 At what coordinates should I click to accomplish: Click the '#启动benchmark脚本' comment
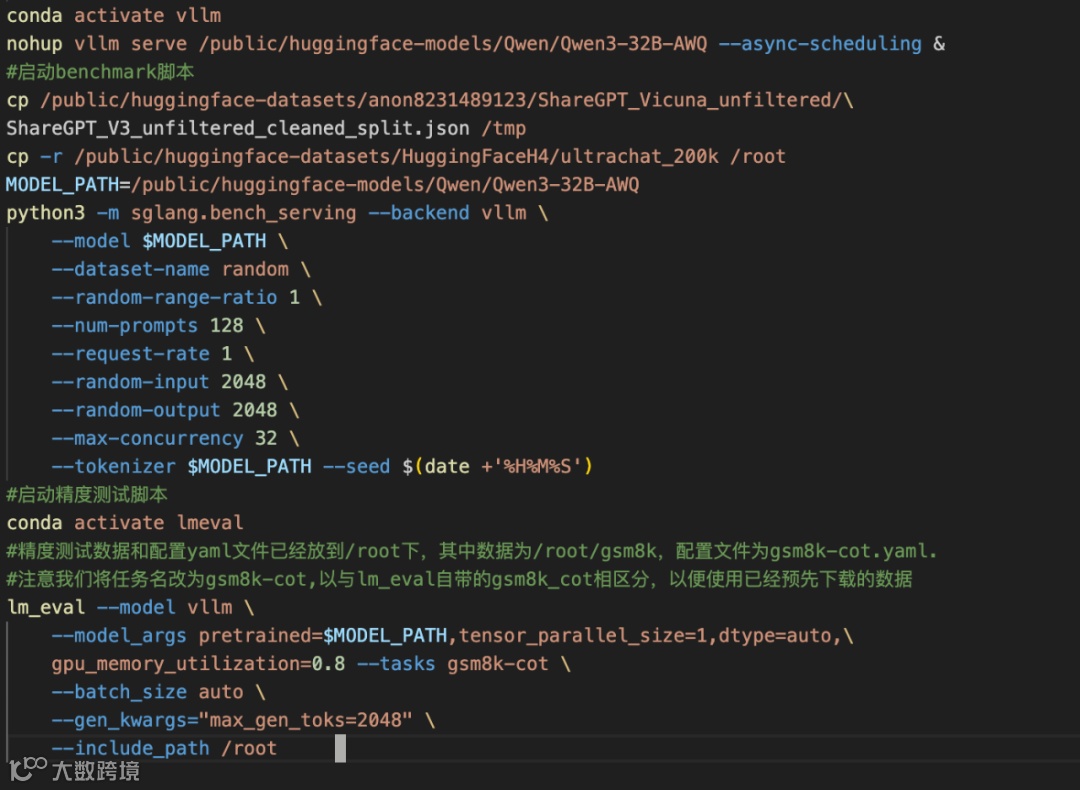[100, 72]
